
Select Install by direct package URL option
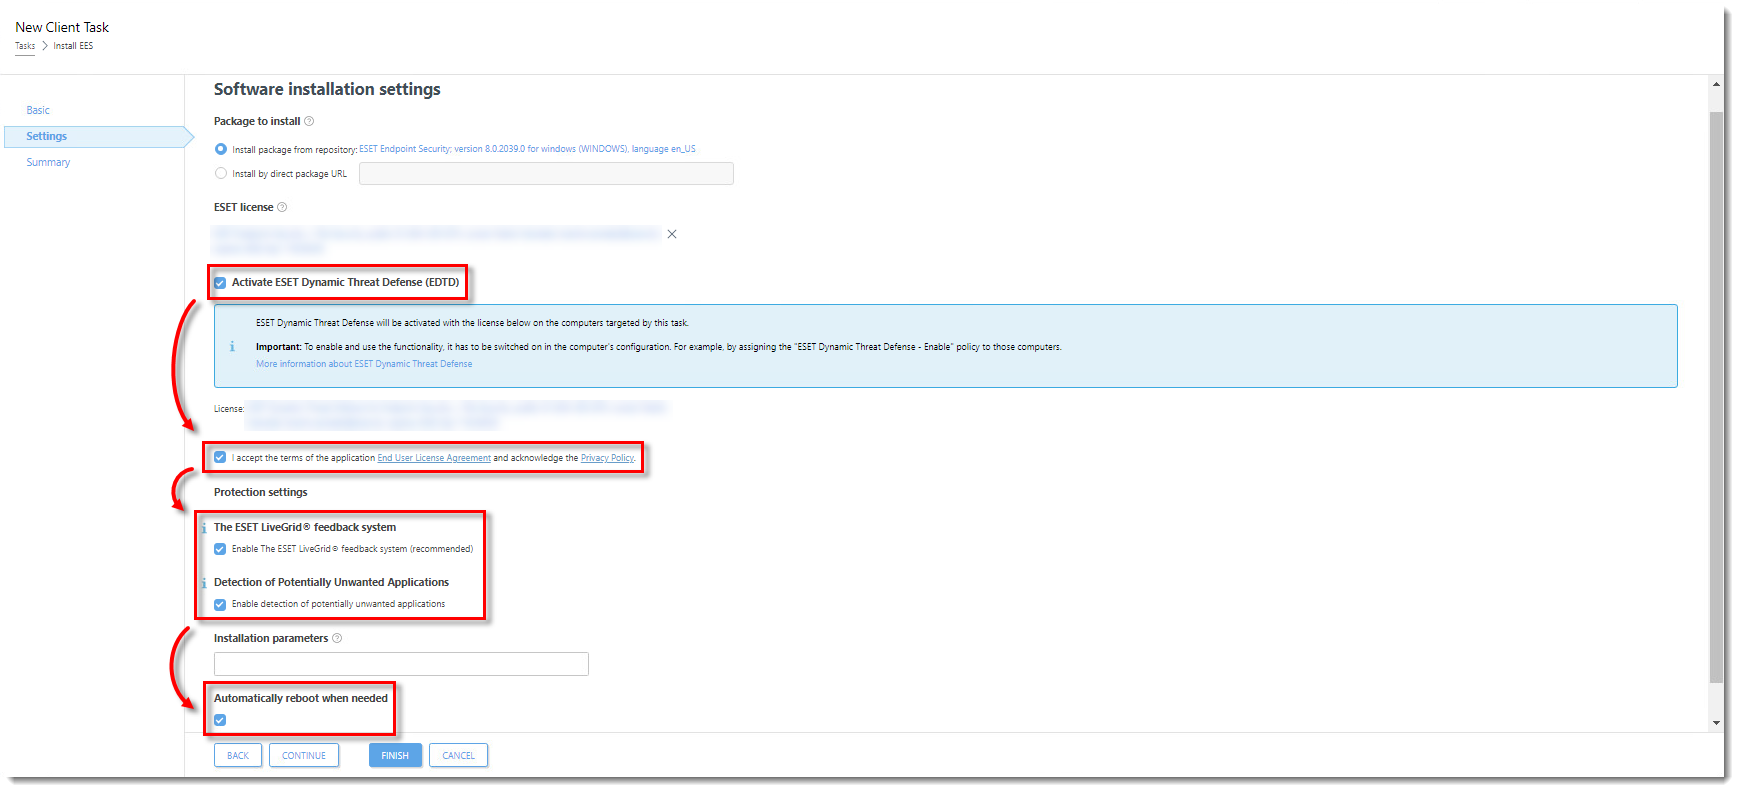pos(221,173)
